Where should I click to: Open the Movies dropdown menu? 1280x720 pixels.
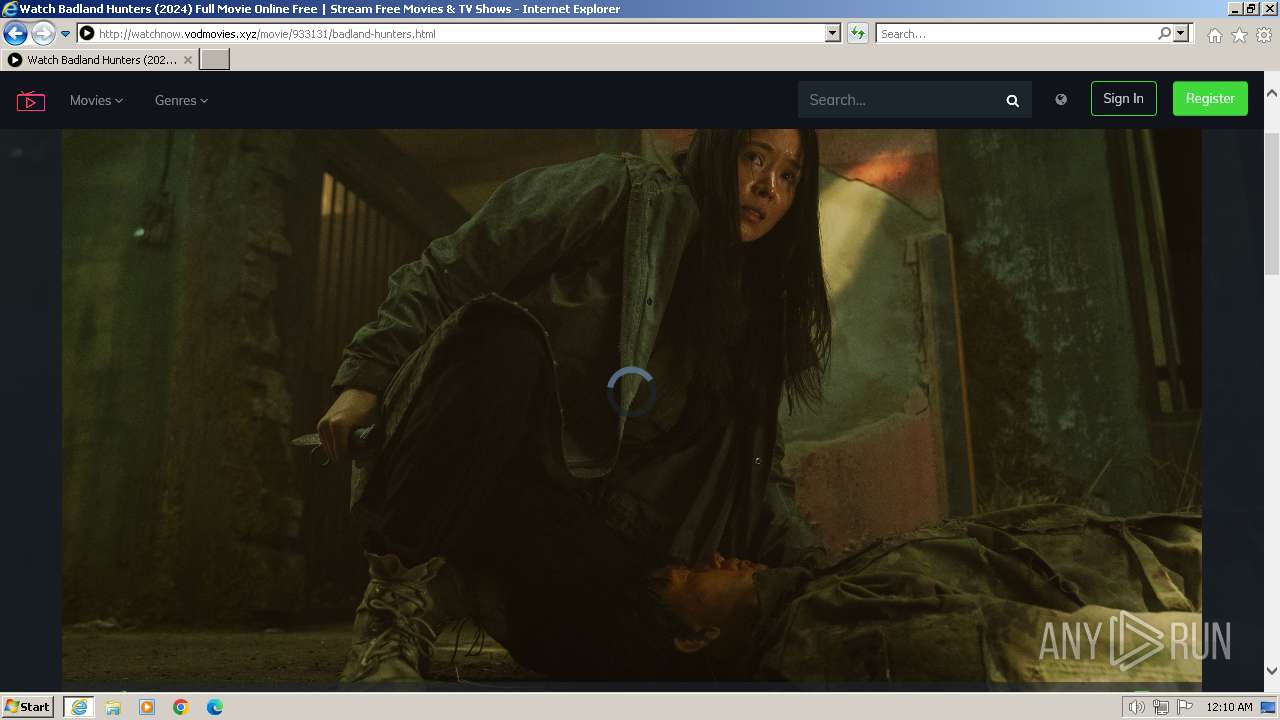(96, 100)
